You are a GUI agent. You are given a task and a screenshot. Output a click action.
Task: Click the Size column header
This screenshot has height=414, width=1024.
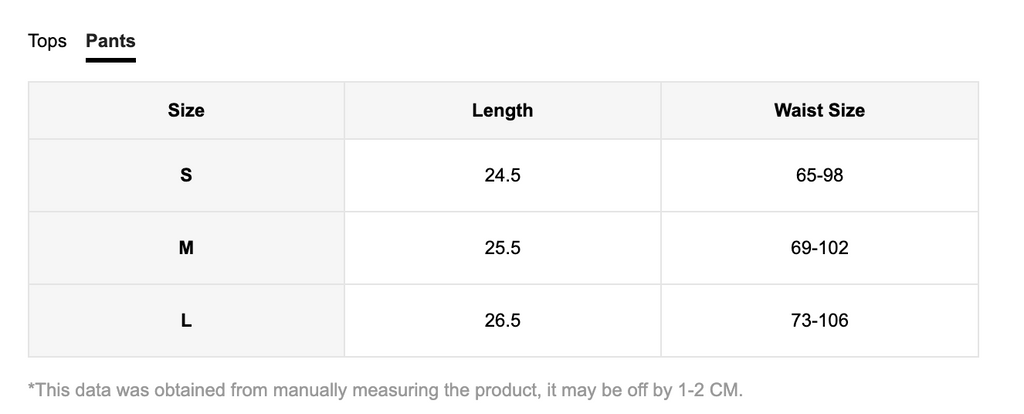[186, 110]
